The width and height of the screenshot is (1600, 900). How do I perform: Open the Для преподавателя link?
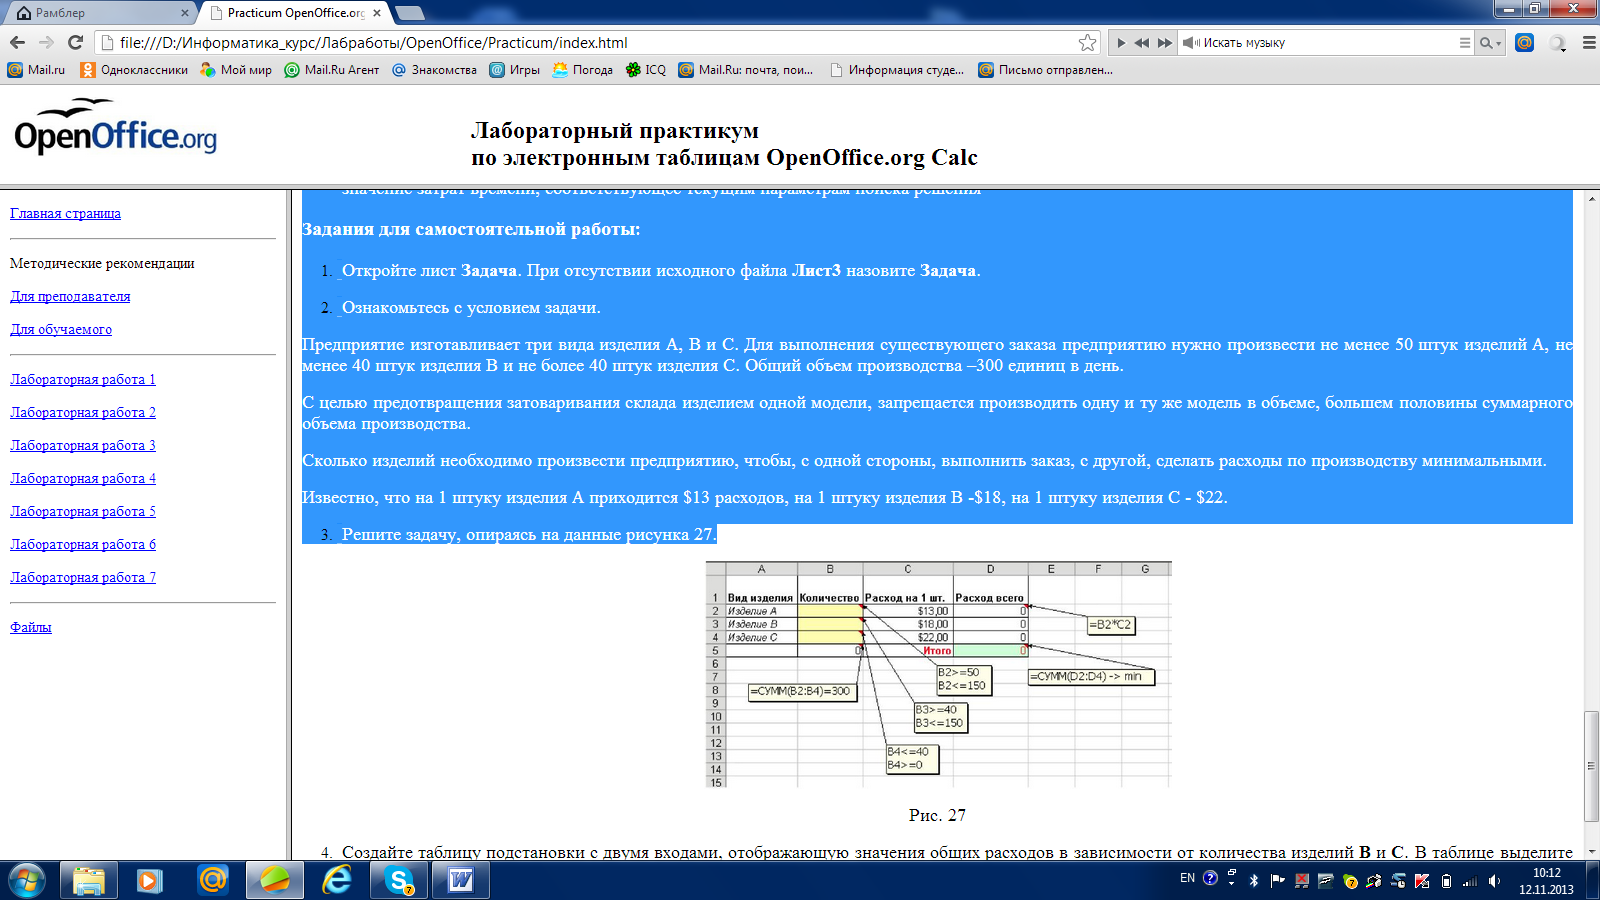(x=70, y=296)
